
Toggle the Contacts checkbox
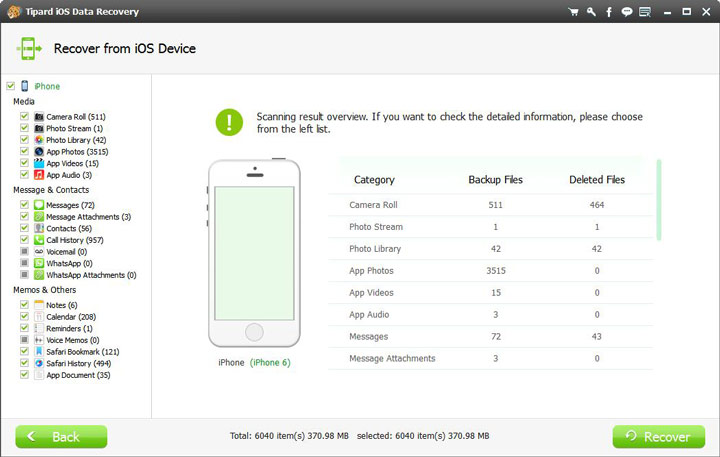(24, 228)
